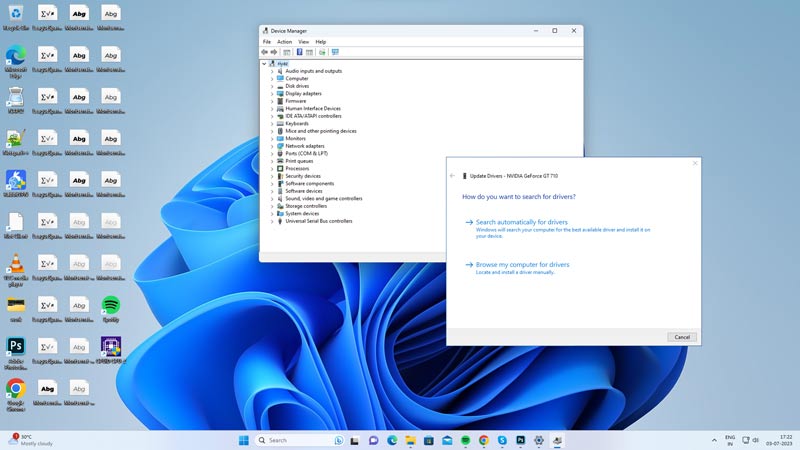Select Human Interface Devices row
Viewport: 800px width, 450px height.
(x=313, y=109)
